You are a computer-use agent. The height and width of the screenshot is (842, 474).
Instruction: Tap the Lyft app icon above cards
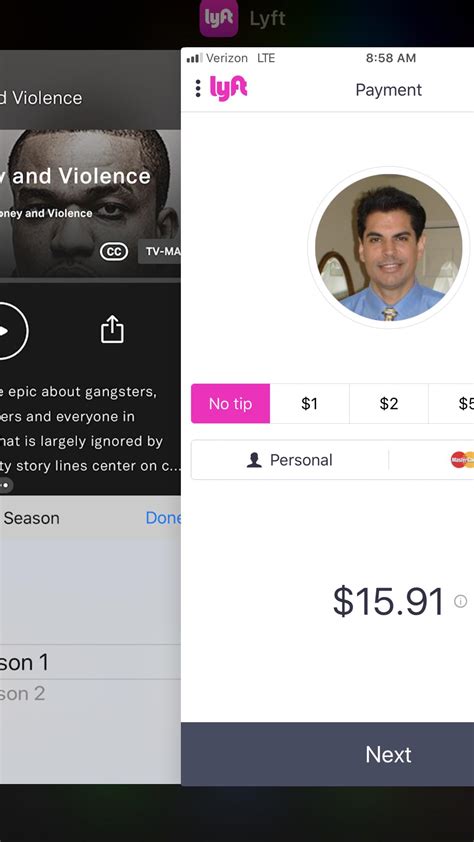coord(219,18)
